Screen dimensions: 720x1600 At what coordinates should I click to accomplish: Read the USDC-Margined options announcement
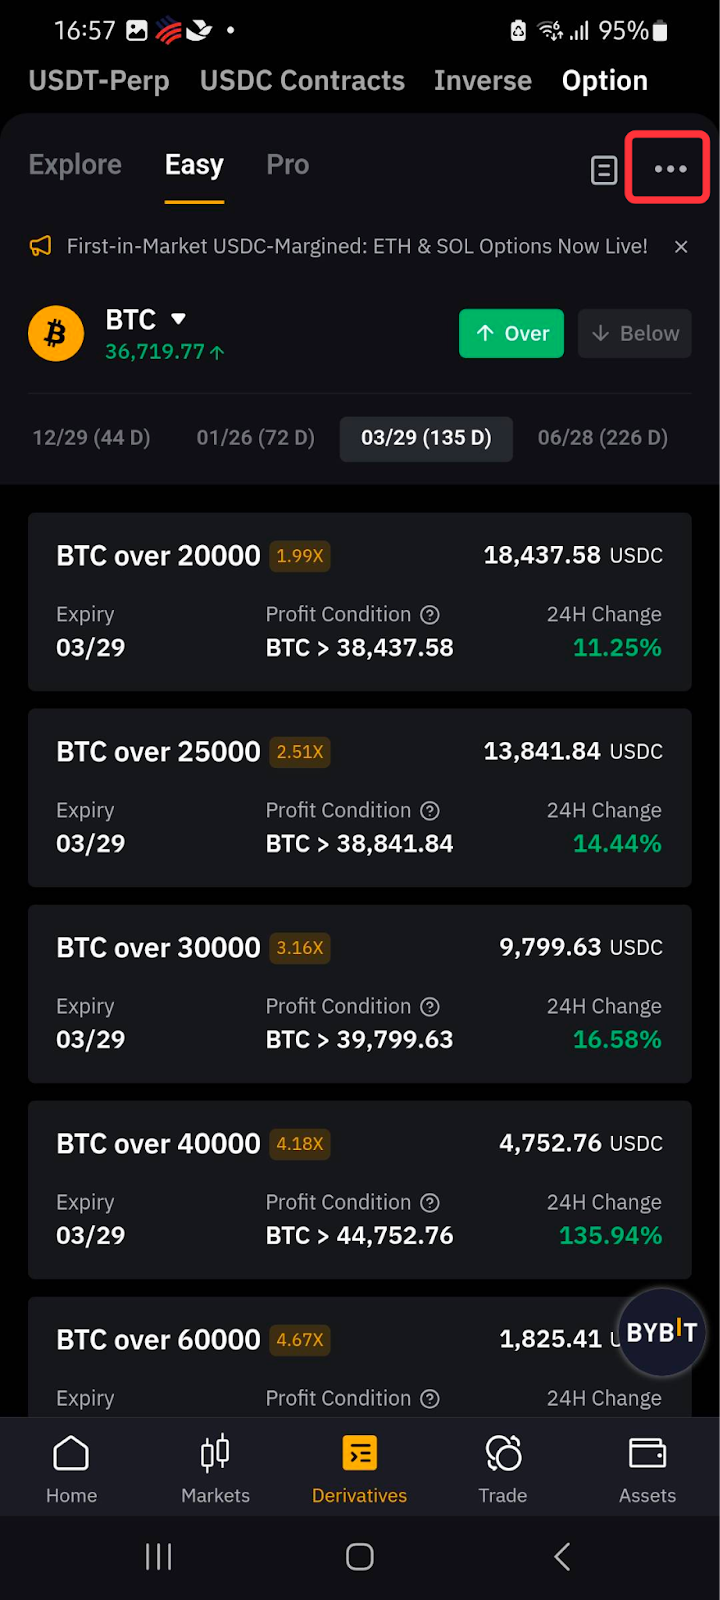pos(356,247)
